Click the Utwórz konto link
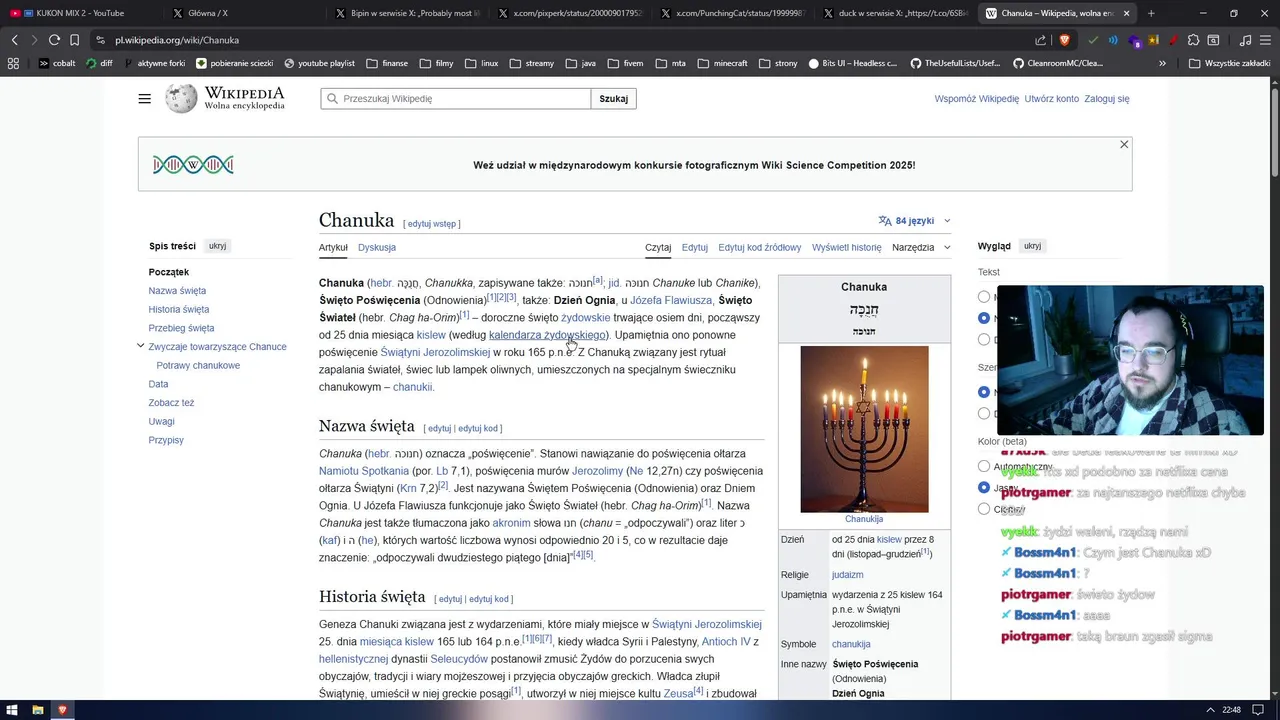1280x720 pixels. 1052,99
